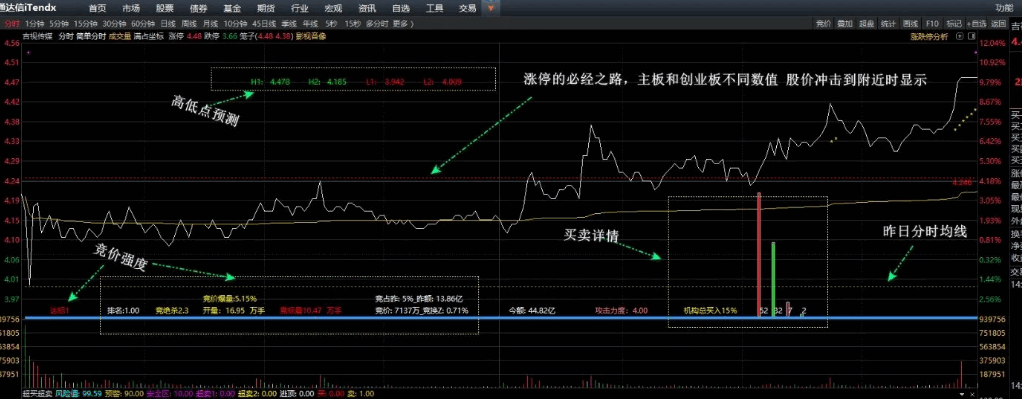Image resolution: width=1022 pixels, height=399 pixels.
Task: Expand the orange down-arrow menu dropdown
Action: [x=490, y=8]
